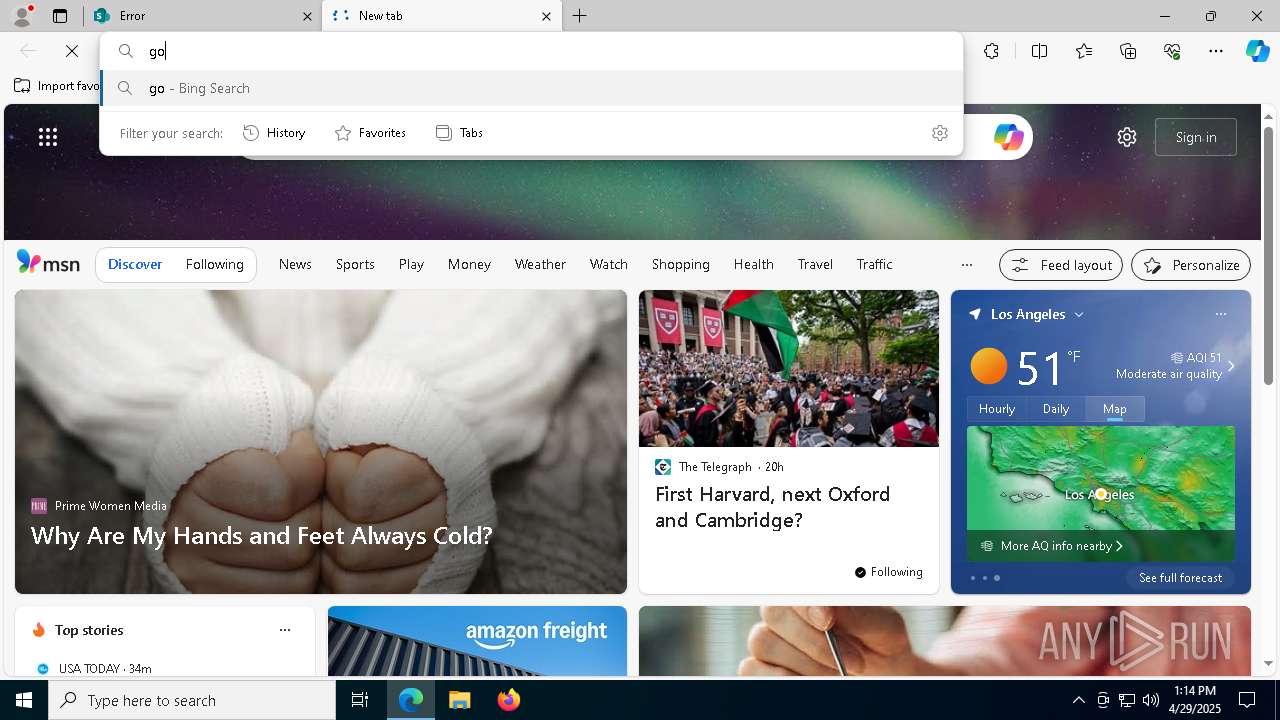Open the Money section

pos(469,264)
